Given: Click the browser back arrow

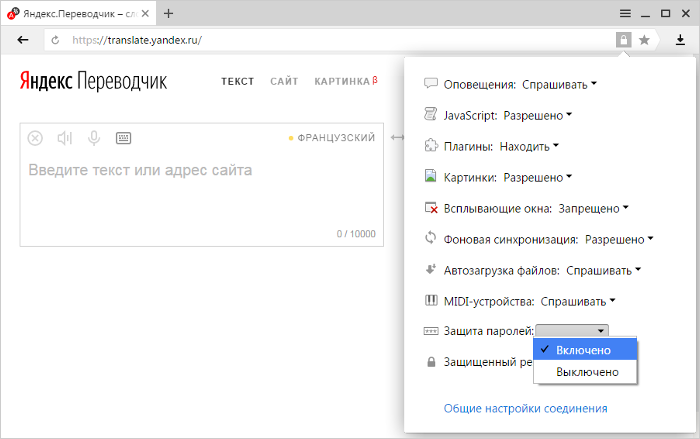Looking at the screenshot, I should point(23,40).
